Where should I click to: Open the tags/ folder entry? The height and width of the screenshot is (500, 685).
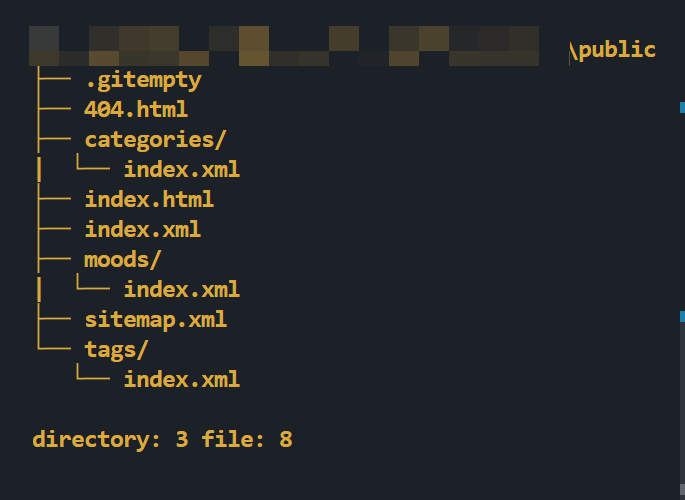[116, 350]
